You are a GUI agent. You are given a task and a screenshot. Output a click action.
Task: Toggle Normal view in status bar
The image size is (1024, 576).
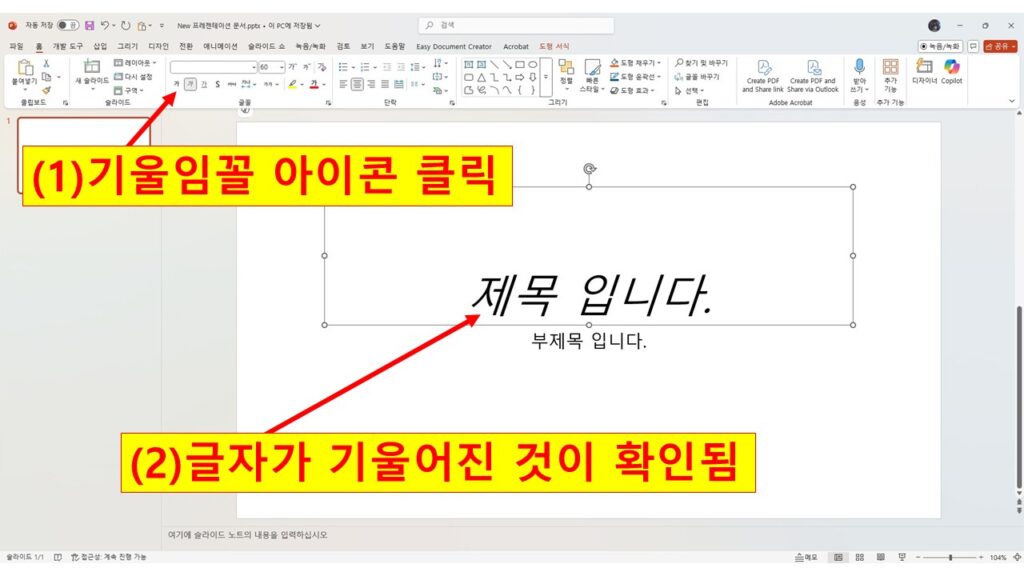click(x=838, y=557)
